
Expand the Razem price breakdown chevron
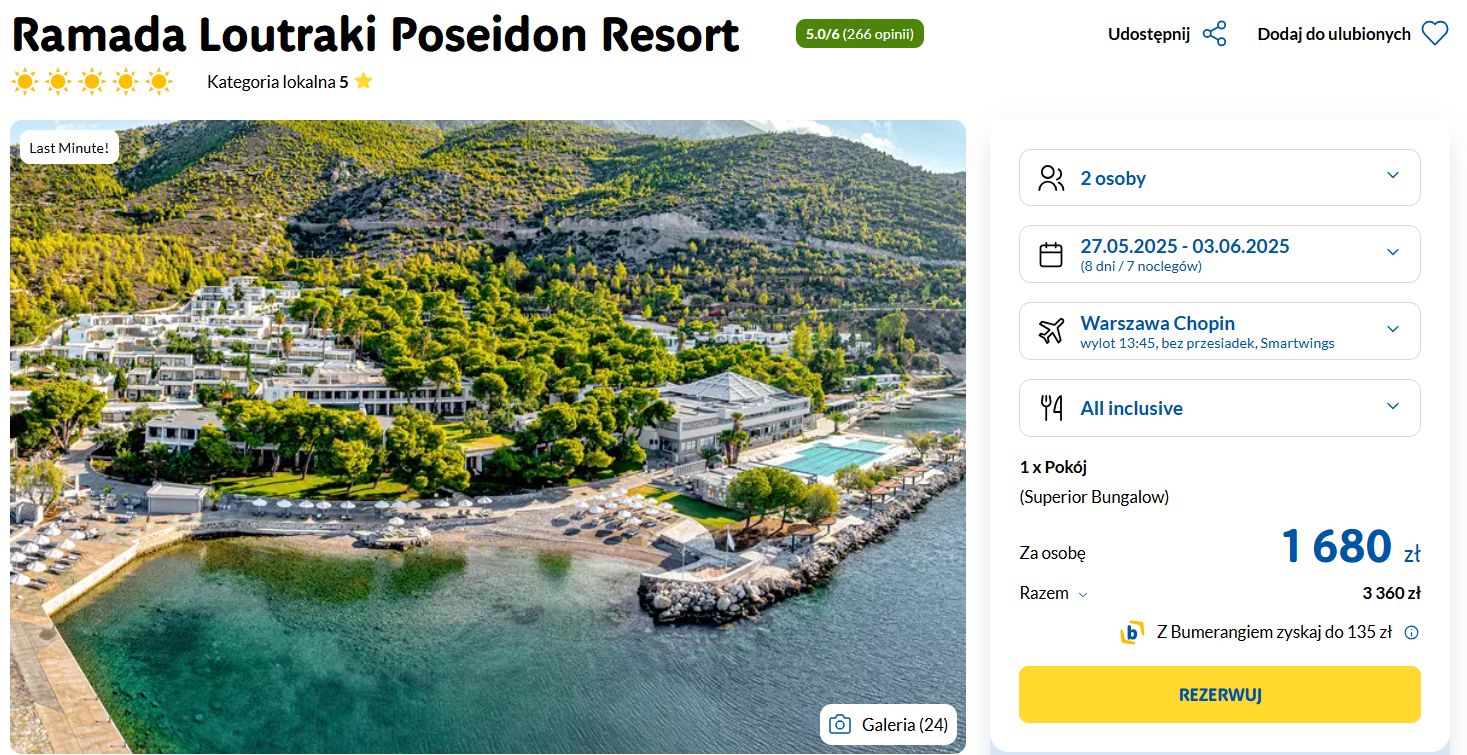tap(1082, 594)
